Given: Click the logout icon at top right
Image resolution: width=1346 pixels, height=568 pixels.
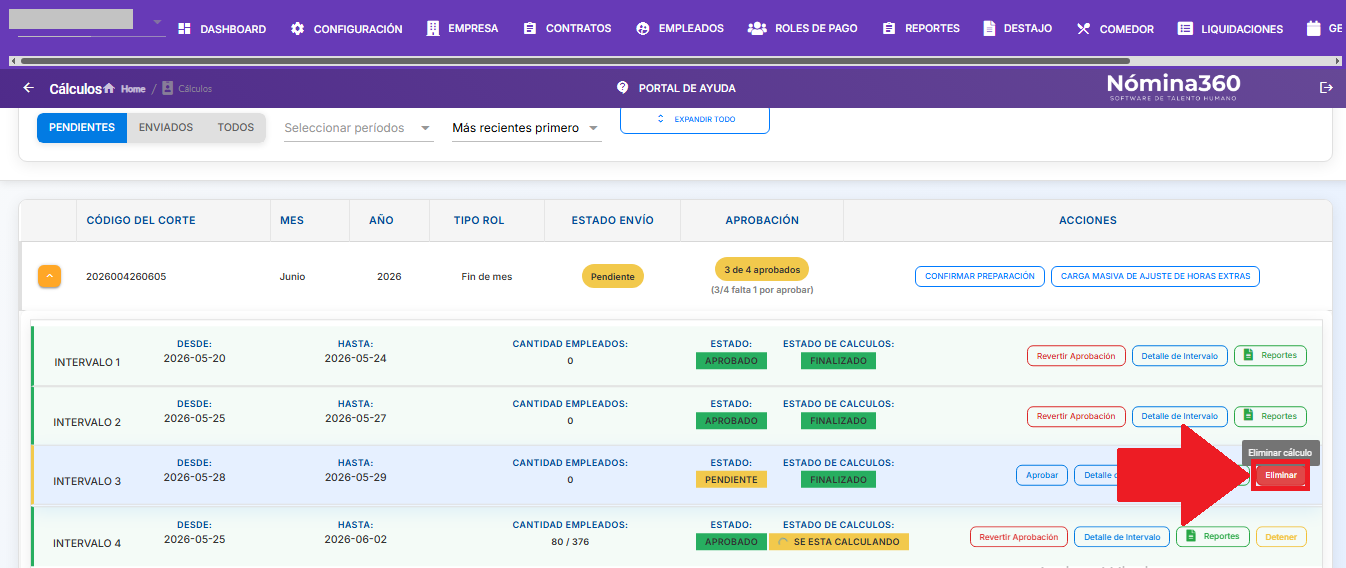Looking at the screenshot, I should pos(1326,88).
